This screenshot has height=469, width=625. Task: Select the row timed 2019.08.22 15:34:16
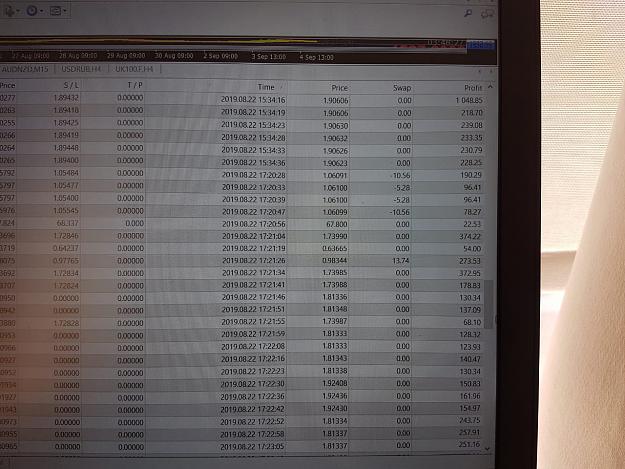[242, 100]
